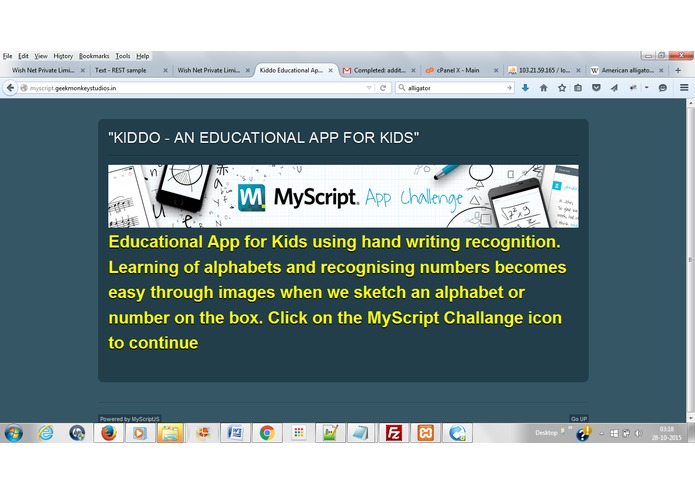This screenshot has height=494, width=695.
Task: Close the Text - REST sample tab
Action: coord(165,70)
